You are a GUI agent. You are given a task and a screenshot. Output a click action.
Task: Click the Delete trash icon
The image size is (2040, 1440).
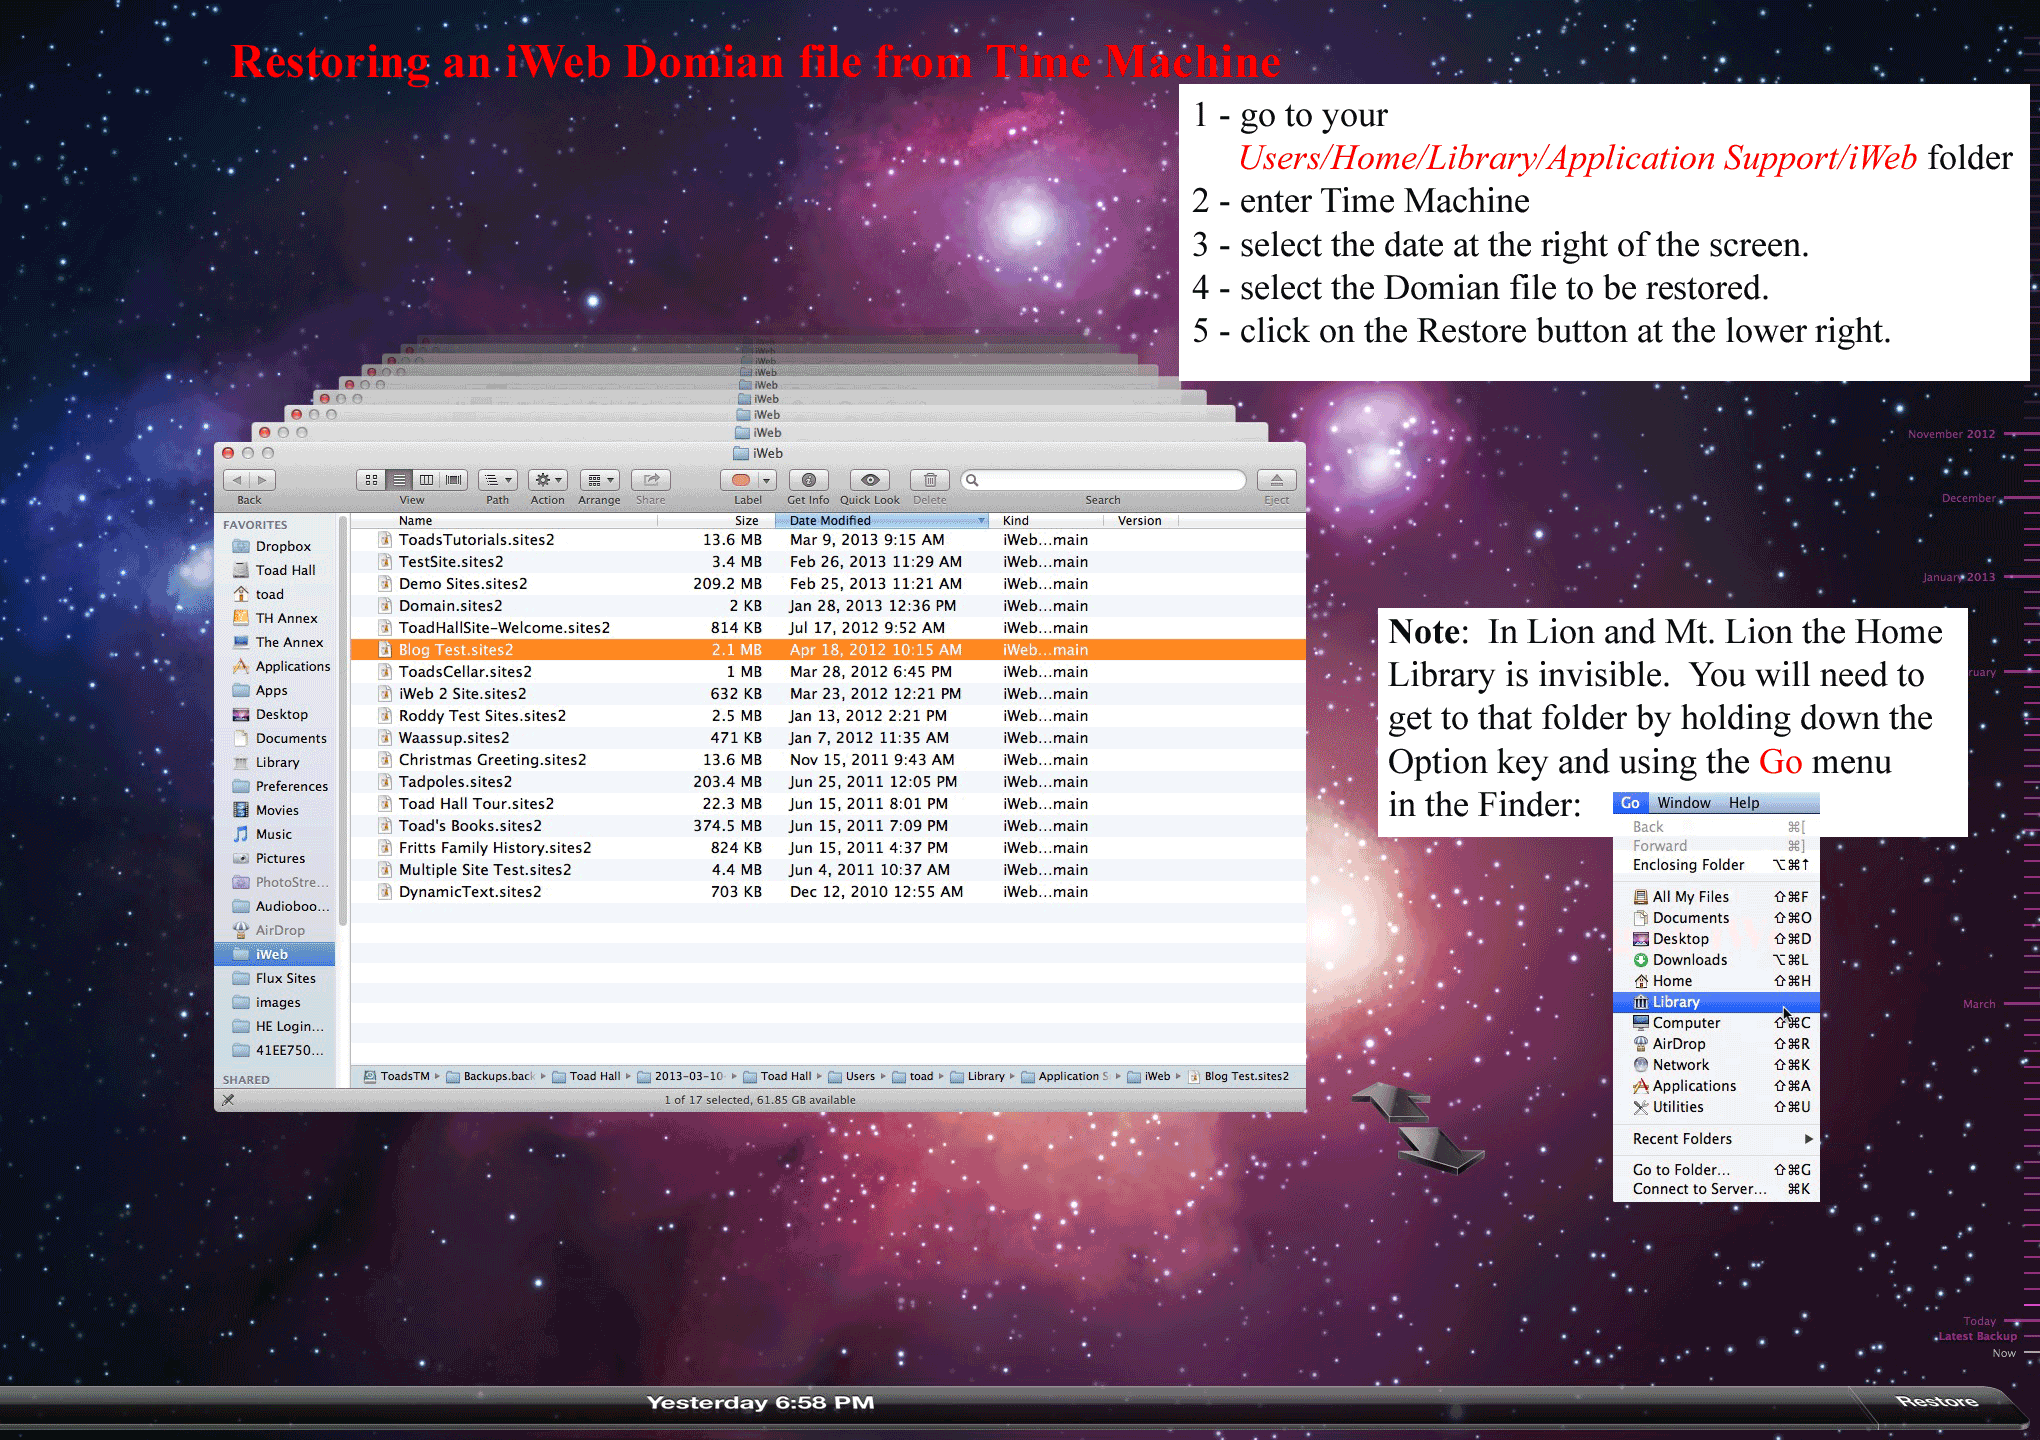tap(929, 480)
